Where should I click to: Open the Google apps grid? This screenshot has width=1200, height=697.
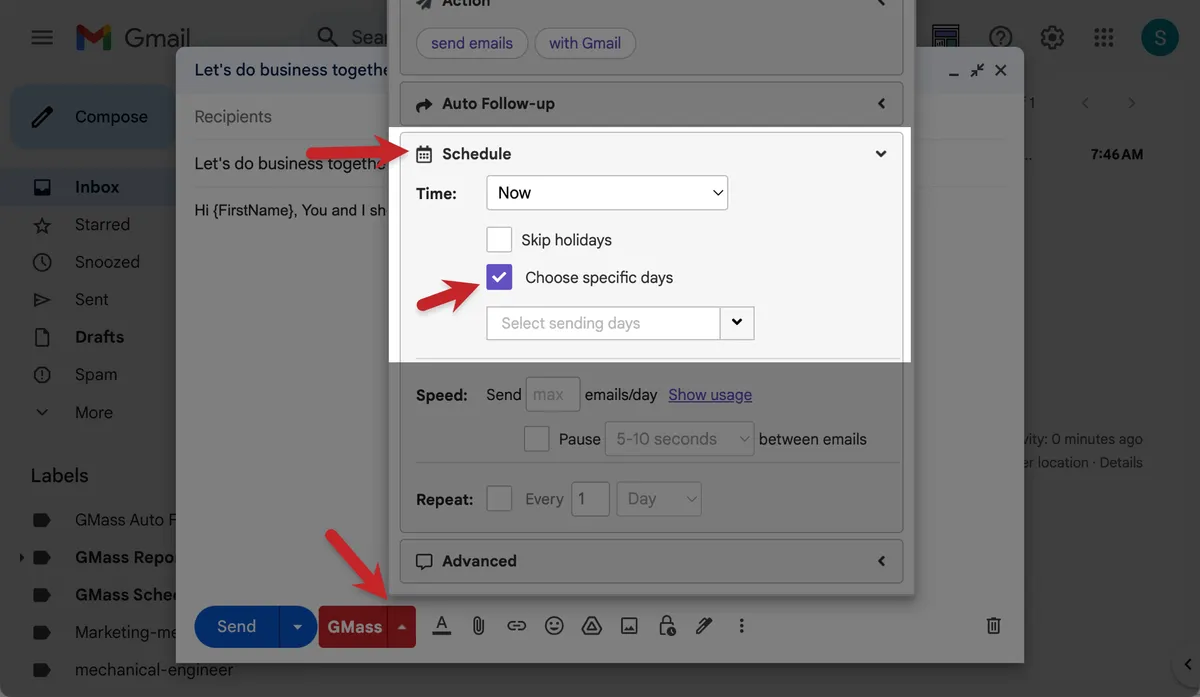pyautogui.click(x=1104, y=38)
